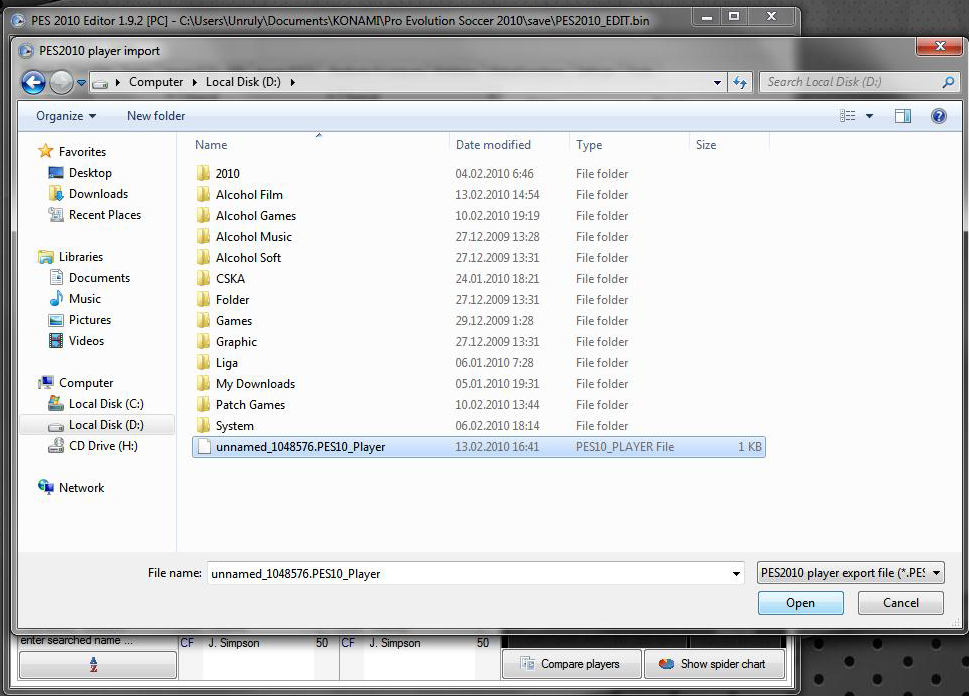
Task: Select Computer in the navigation pane
Action: pyautogui.click(x=86, y=383)
